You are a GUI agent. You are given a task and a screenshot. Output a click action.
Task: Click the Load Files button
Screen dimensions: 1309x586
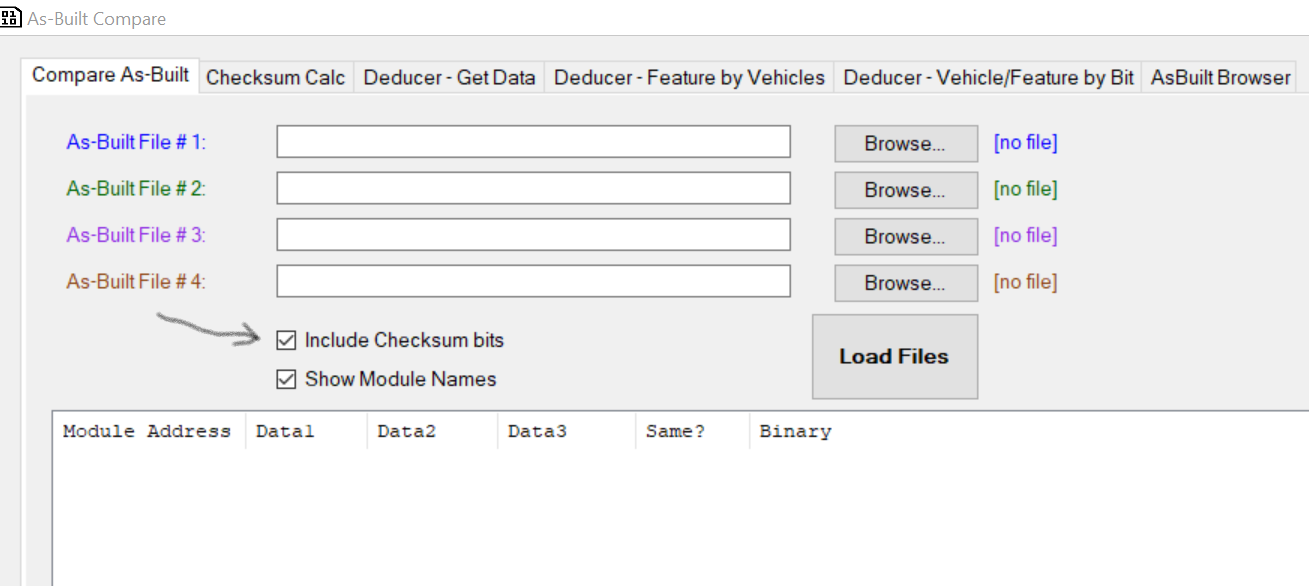[x=894, y=357]
